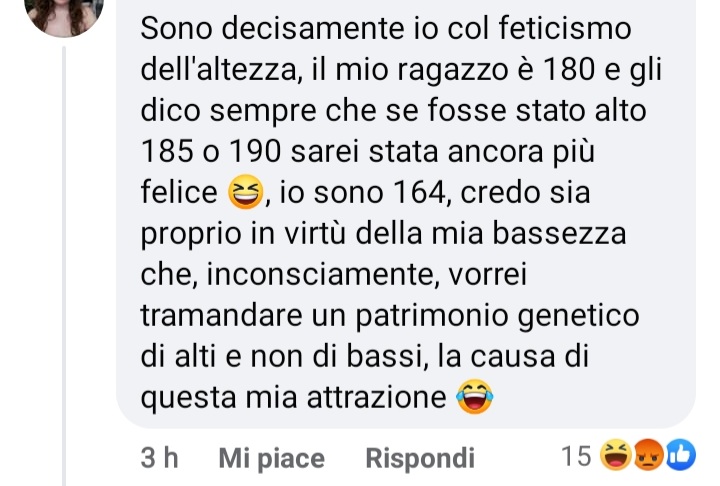The width and height of the screenshot is (720, 486).
Task: Click the laughing Haha reaction icon
Action: click(x=616, y=455)
